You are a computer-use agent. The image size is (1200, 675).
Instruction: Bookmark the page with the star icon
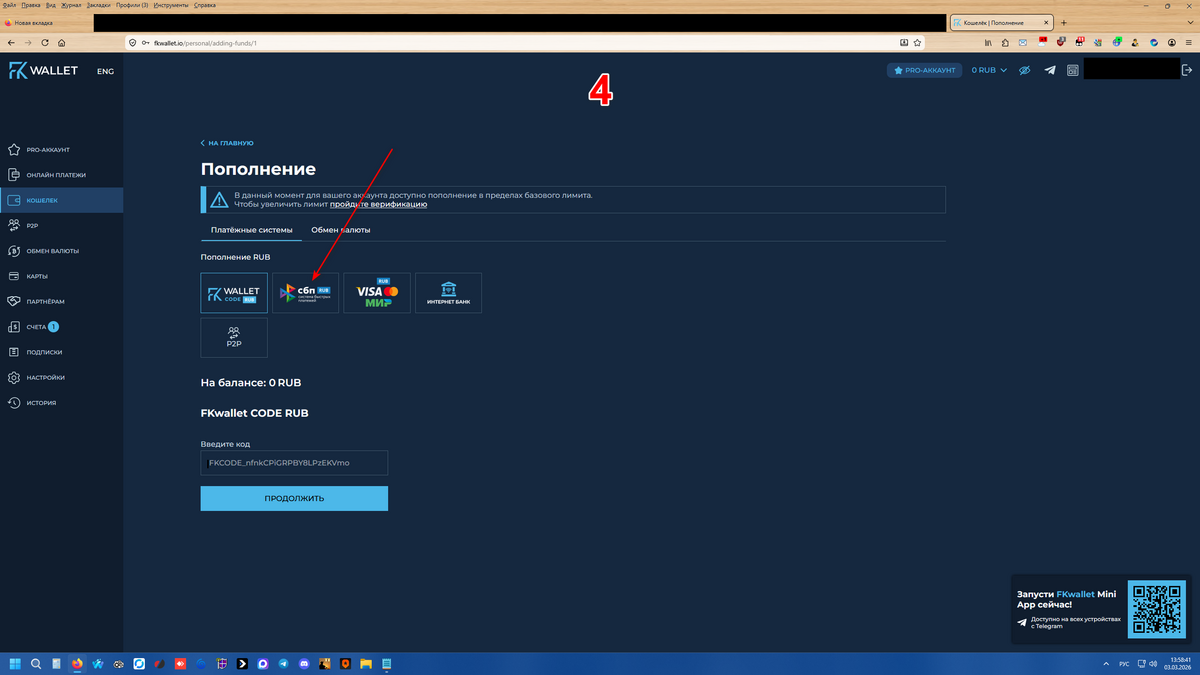[918, 43]
